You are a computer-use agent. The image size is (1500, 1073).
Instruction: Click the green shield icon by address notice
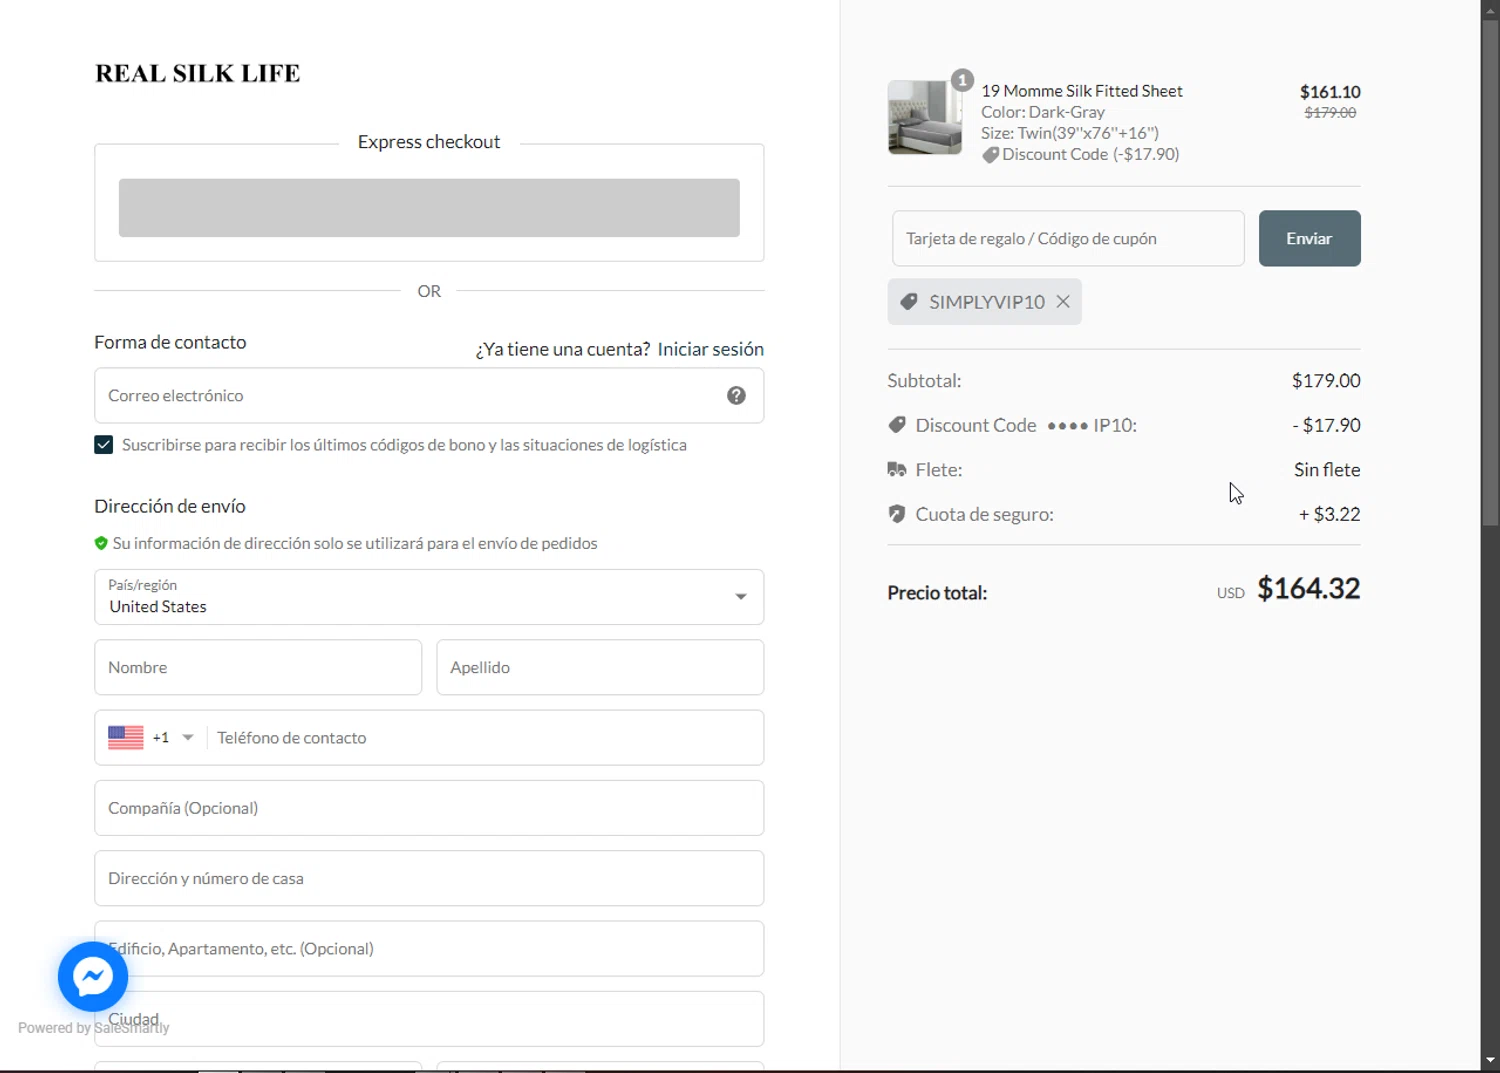point(101,543)
